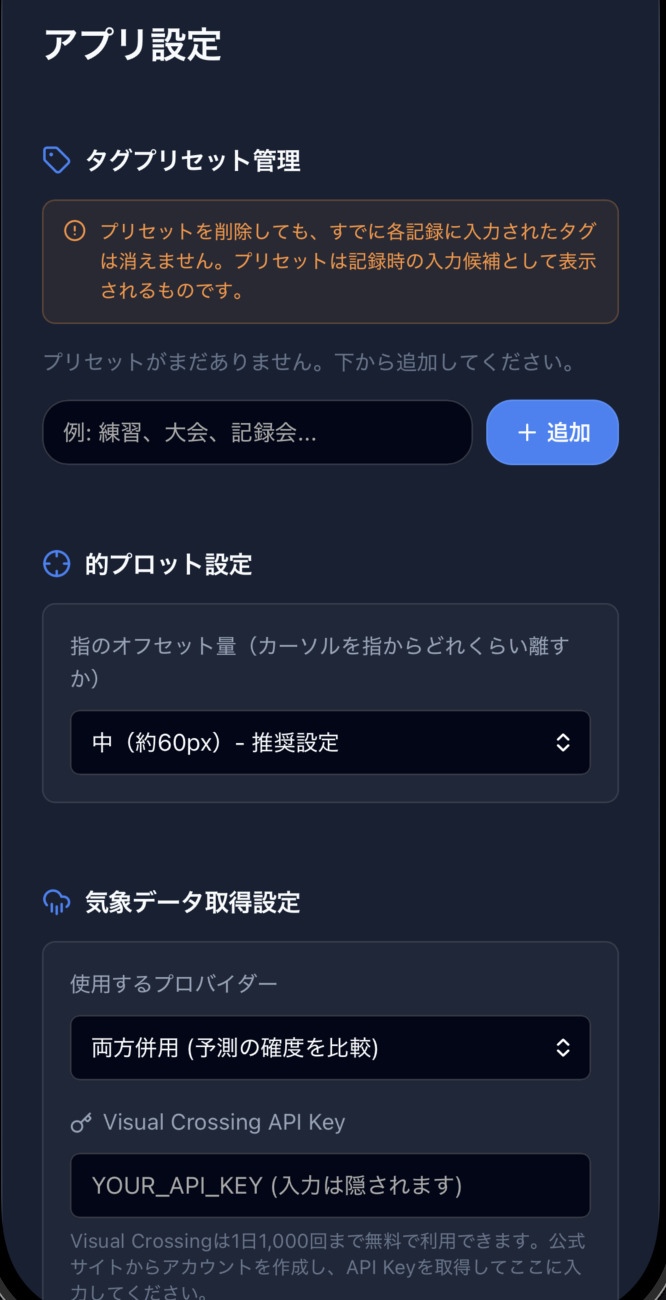Add the preset with the 追加 button
The width and height of the screenshot is (666, 1300).
(x=552, y=432)
